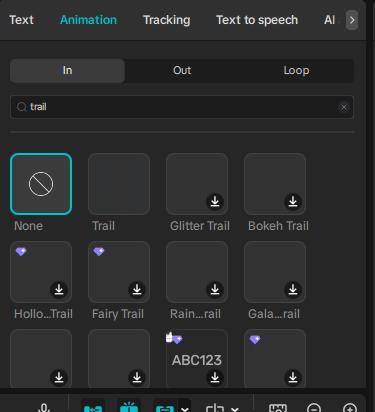Select the Fairy Trail Pro thumbnail
Viewport: 375px width, 412px height.
click(x=119, y=272)
